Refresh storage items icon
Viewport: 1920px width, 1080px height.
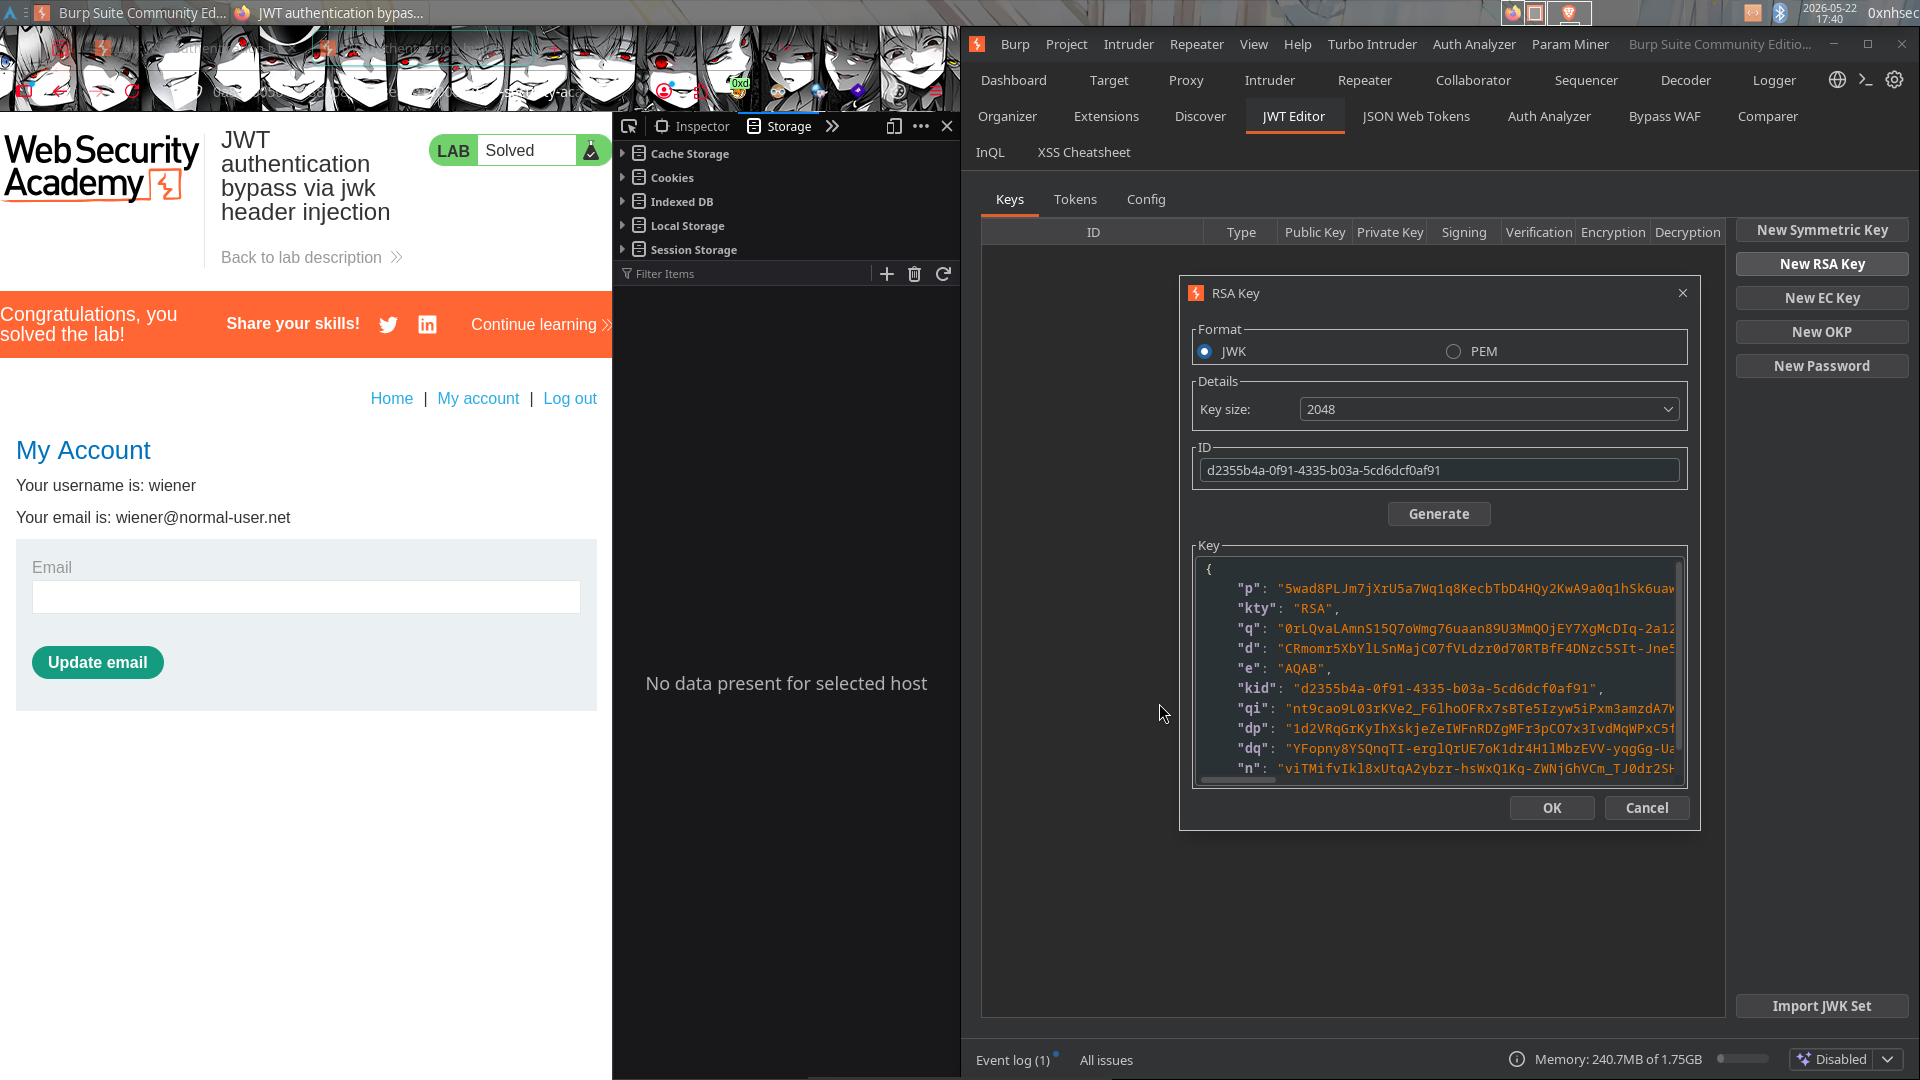[x=943, y=274]
